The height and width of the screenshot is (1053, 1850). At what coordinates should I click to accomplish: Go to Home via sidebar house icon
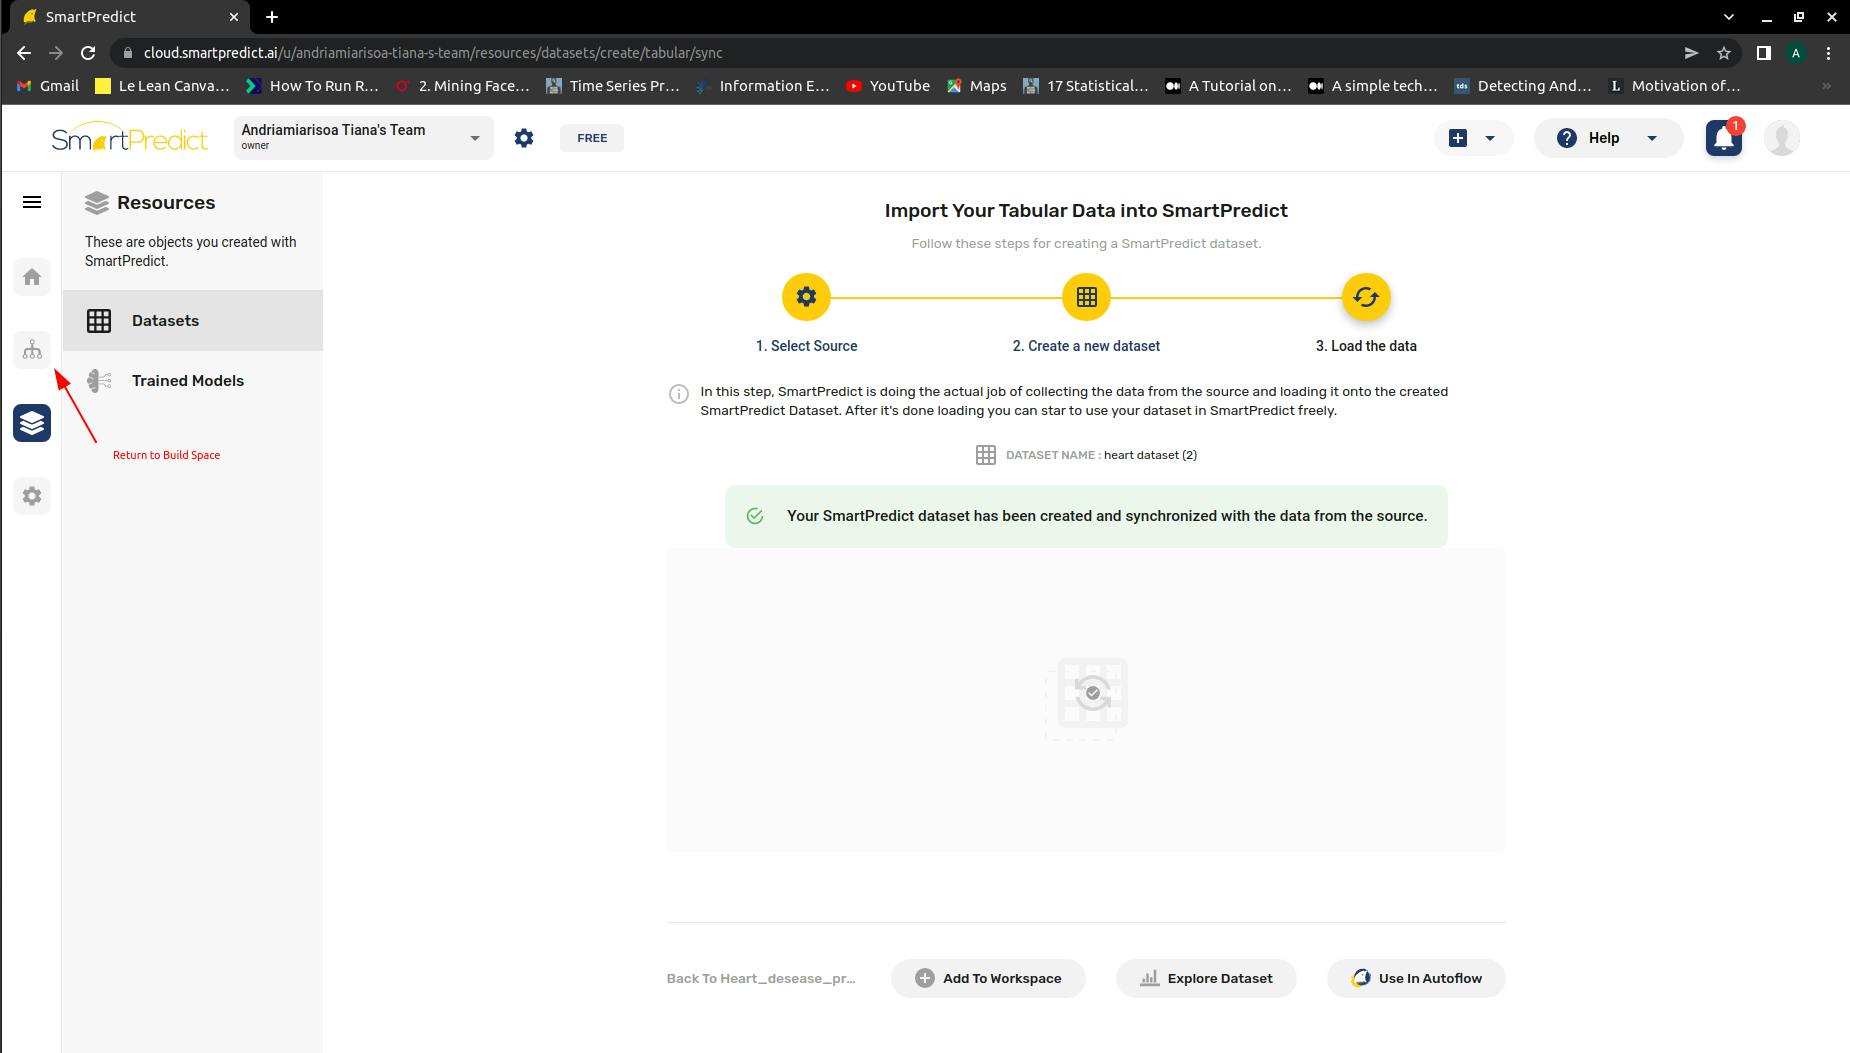click(32, 277)
